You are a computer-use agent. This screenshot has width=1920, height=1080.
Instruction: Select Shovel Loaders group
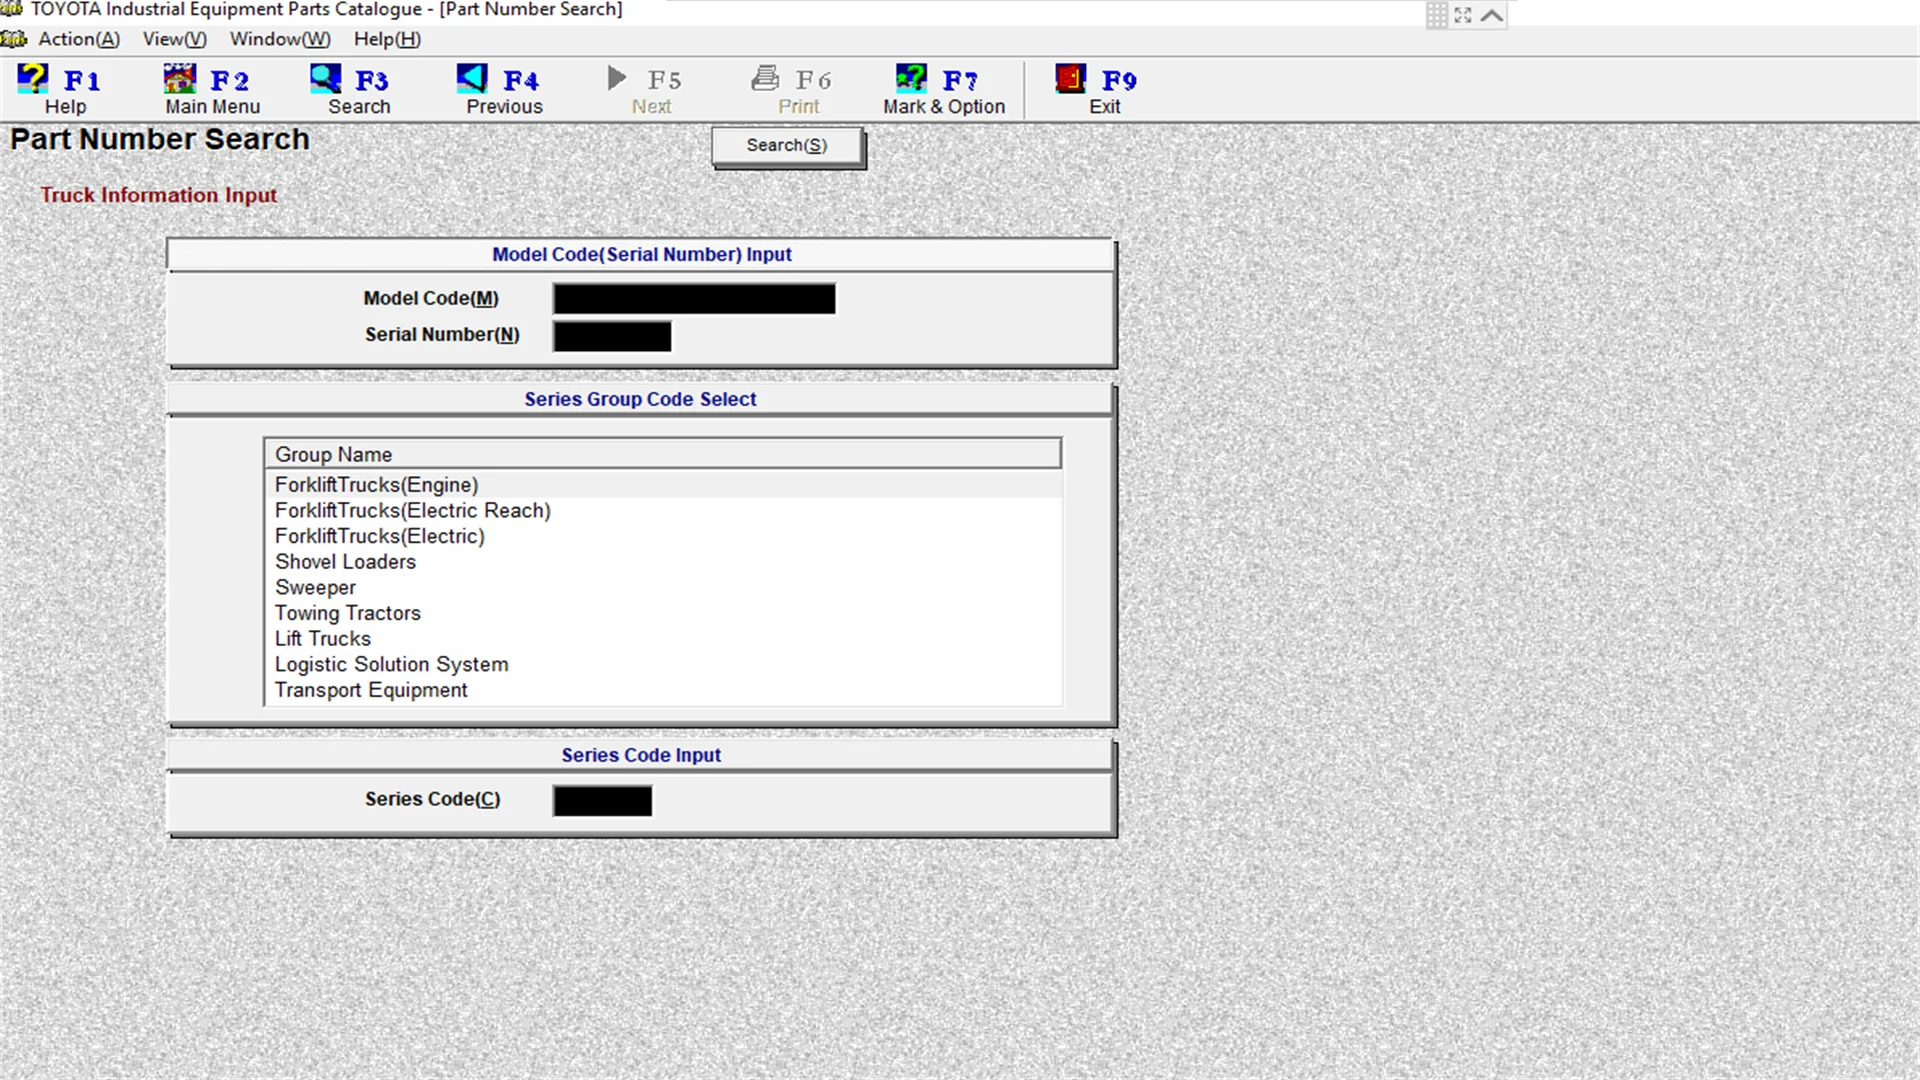point(662,562)
